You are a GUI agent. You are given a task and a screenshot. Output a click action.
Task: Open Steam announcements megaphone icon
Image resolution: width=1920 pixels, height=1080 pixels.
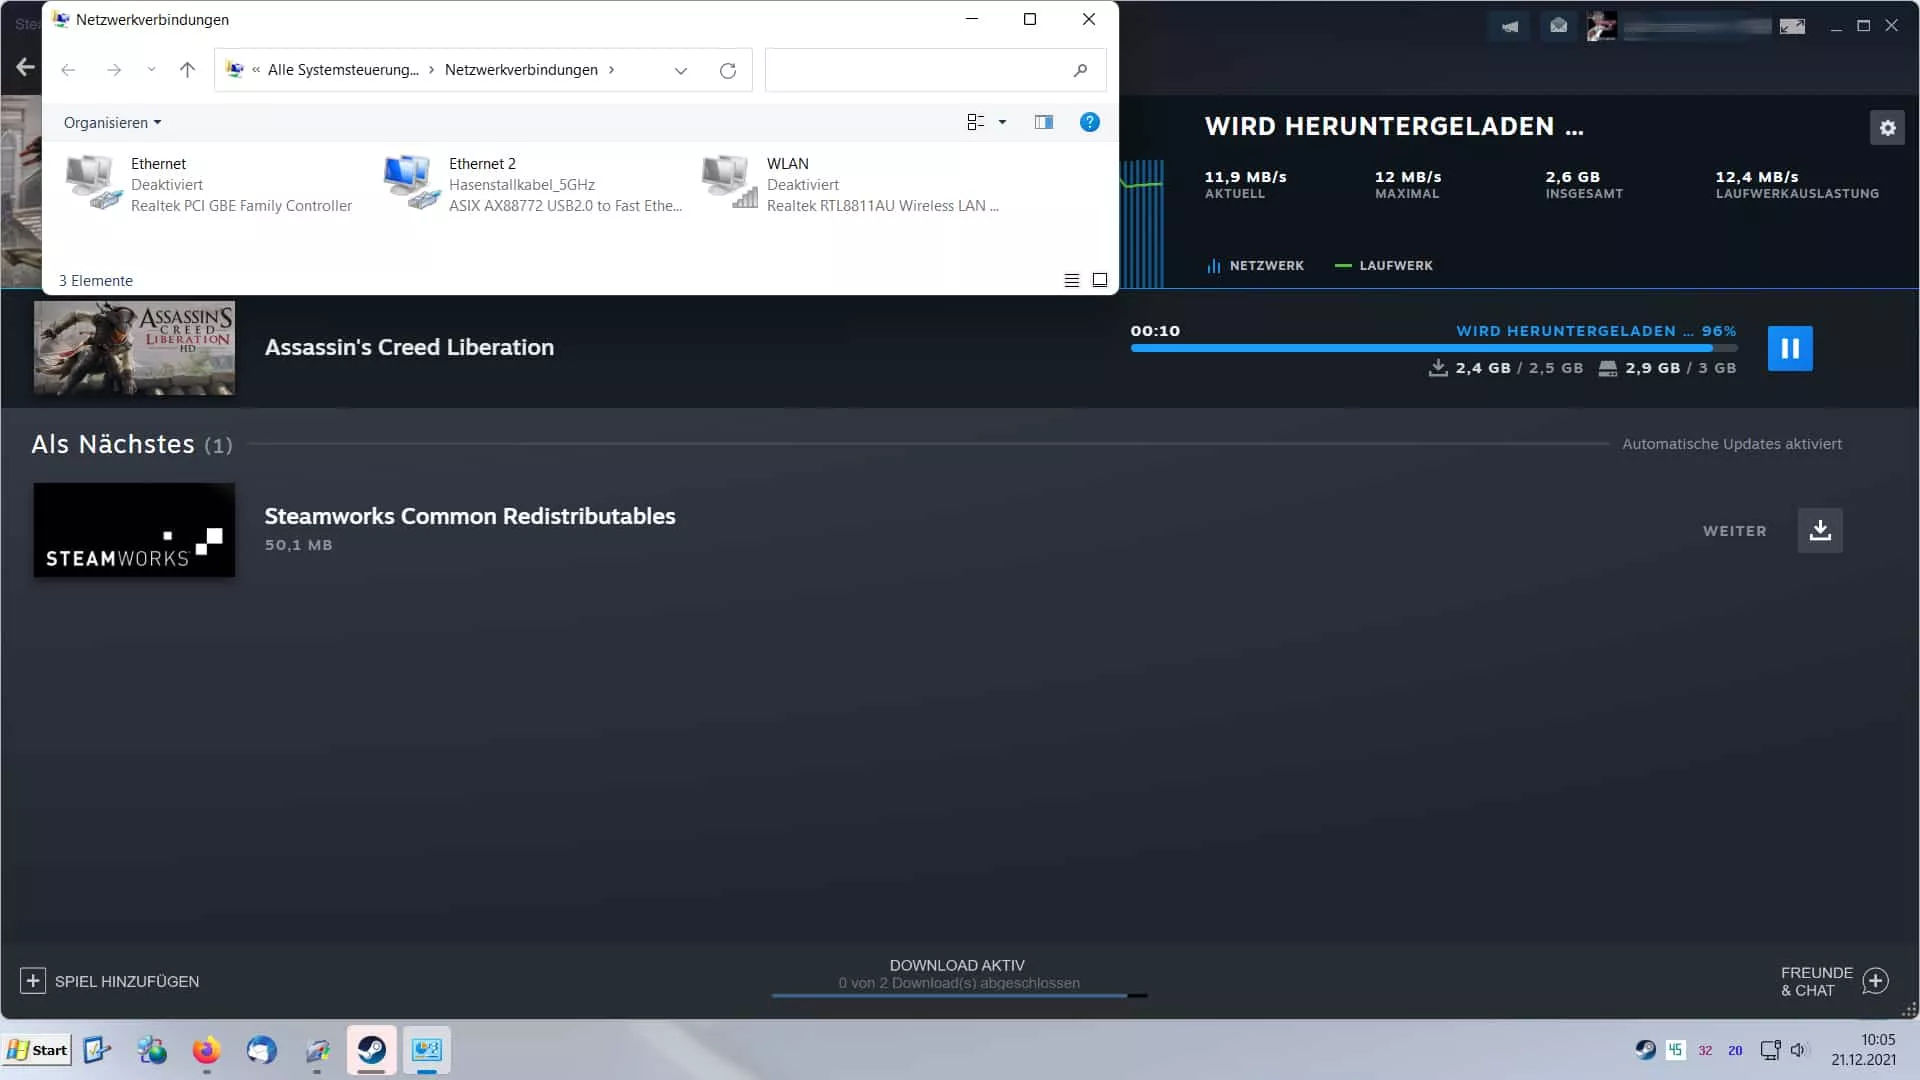[x=1509, y=26]
